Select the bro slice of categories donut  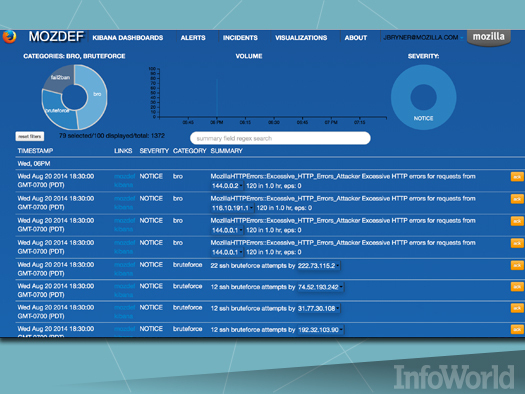[94, 95]
